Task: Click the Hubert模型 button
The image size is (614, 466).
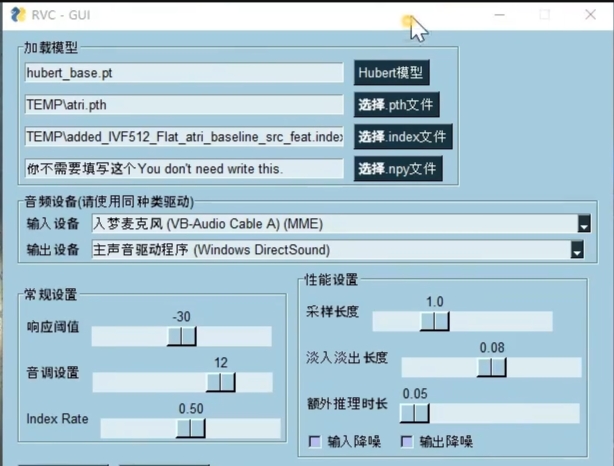Action: coord(392,72)
